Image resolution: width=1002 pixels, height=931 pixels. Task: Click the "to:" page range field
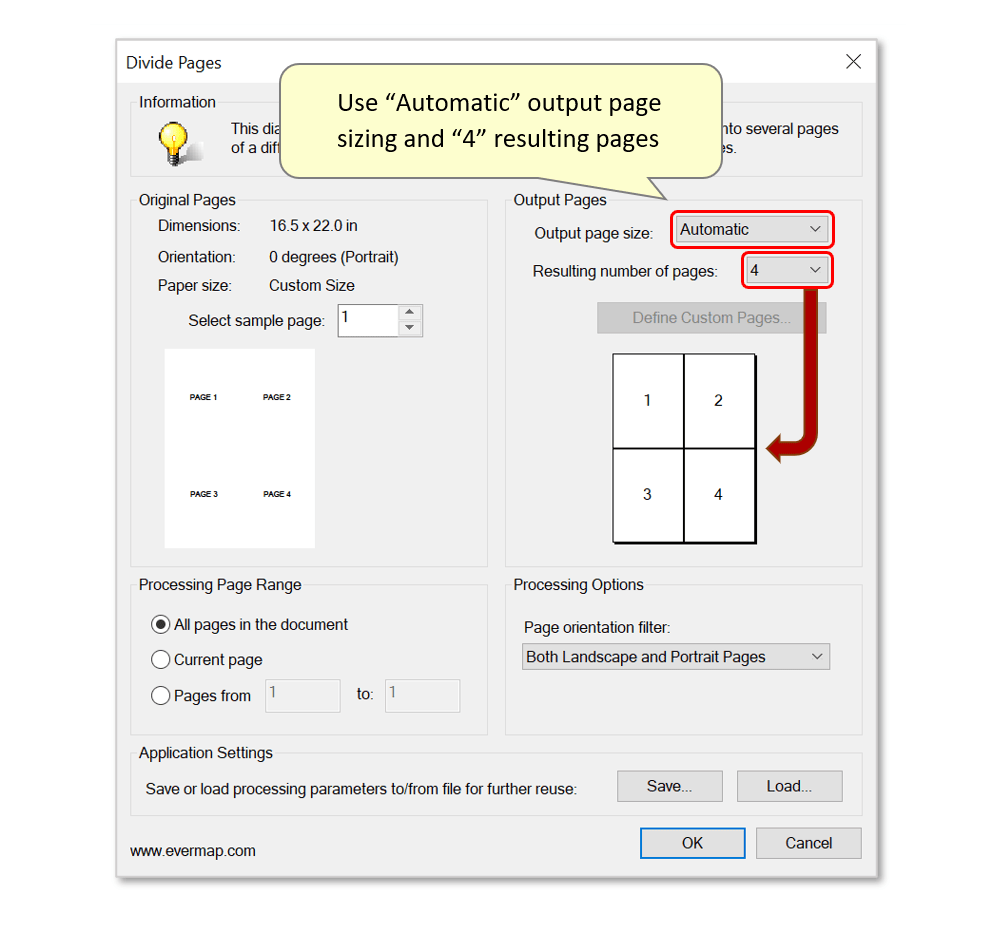tap(422, 696)
